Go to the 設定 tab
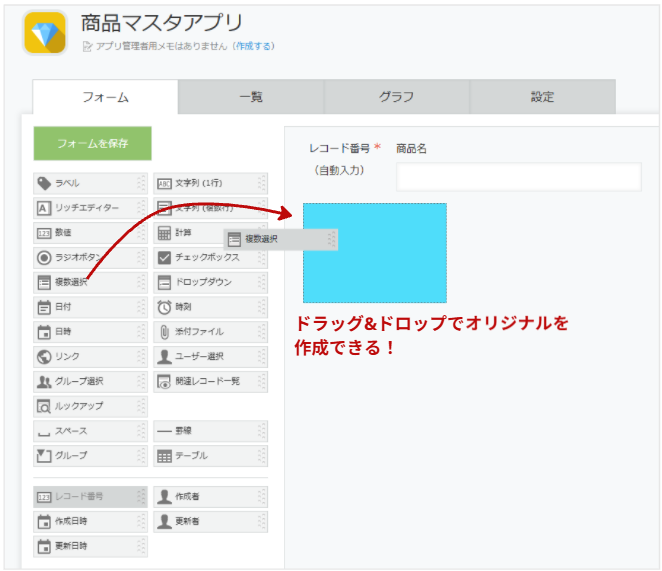 (542, 97)
